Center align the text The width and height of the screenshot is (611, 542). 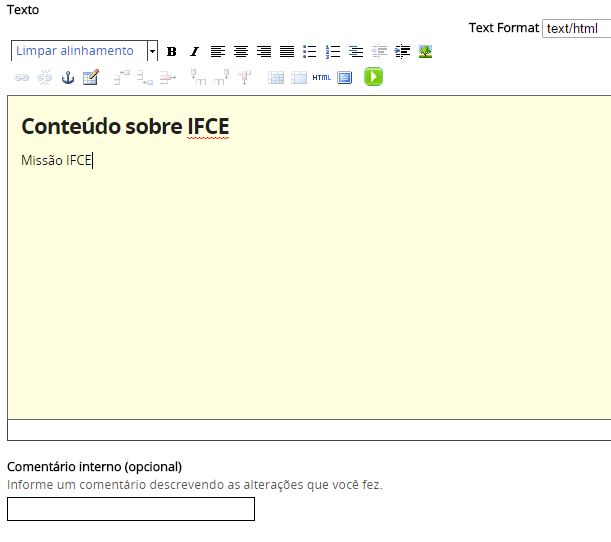tap(241, 51)
